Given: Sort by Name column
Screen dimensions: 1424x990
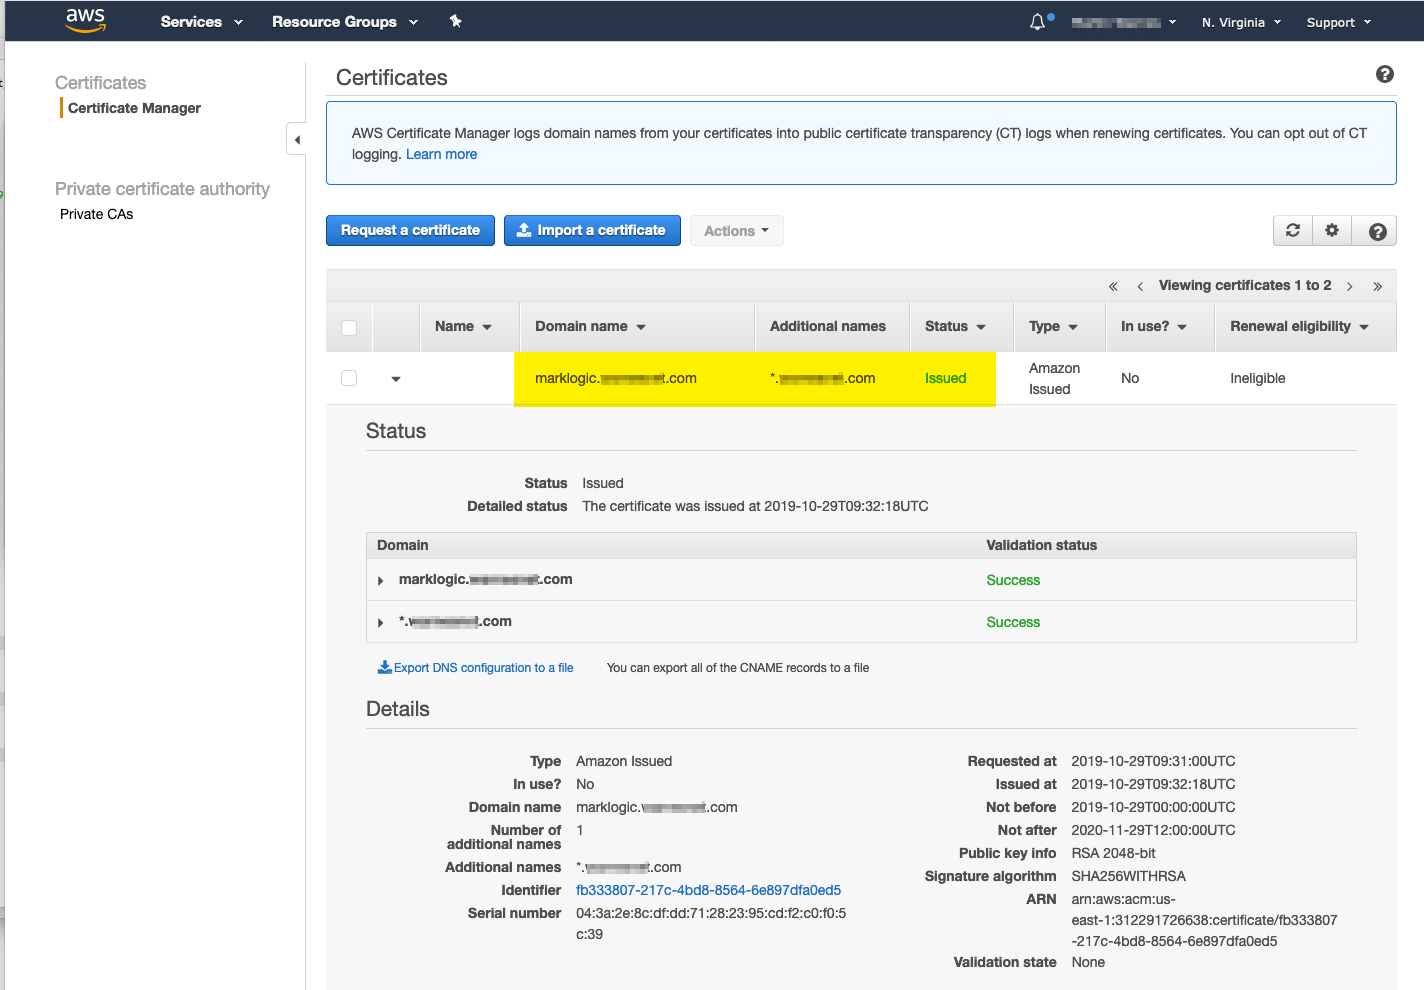Looking at the screenshot, I should pyautogui.click(x=463, y=326).
